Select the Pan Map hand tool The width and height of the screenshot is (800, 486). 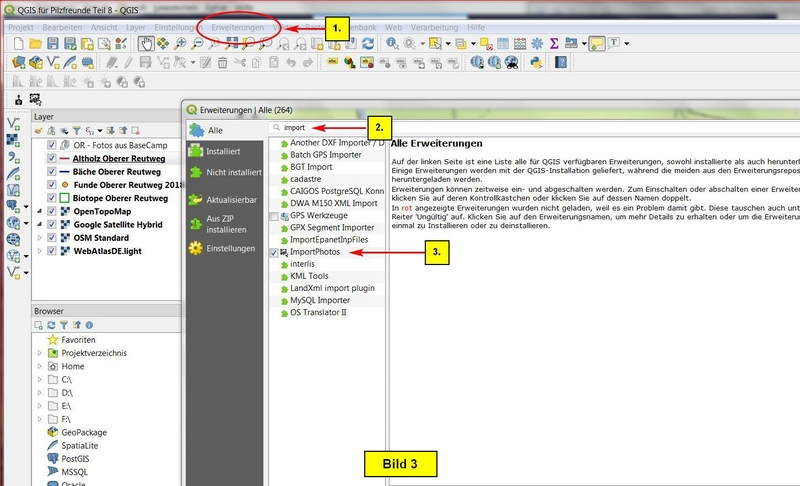coord(146,44)
